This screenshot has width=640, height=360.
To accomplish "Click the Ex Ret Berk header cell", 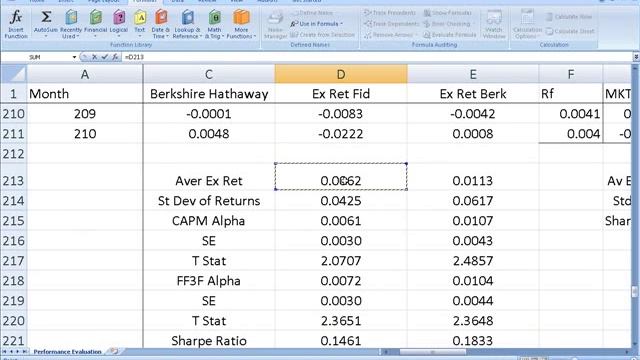I will pyautogui.click(x=473, y=93).
